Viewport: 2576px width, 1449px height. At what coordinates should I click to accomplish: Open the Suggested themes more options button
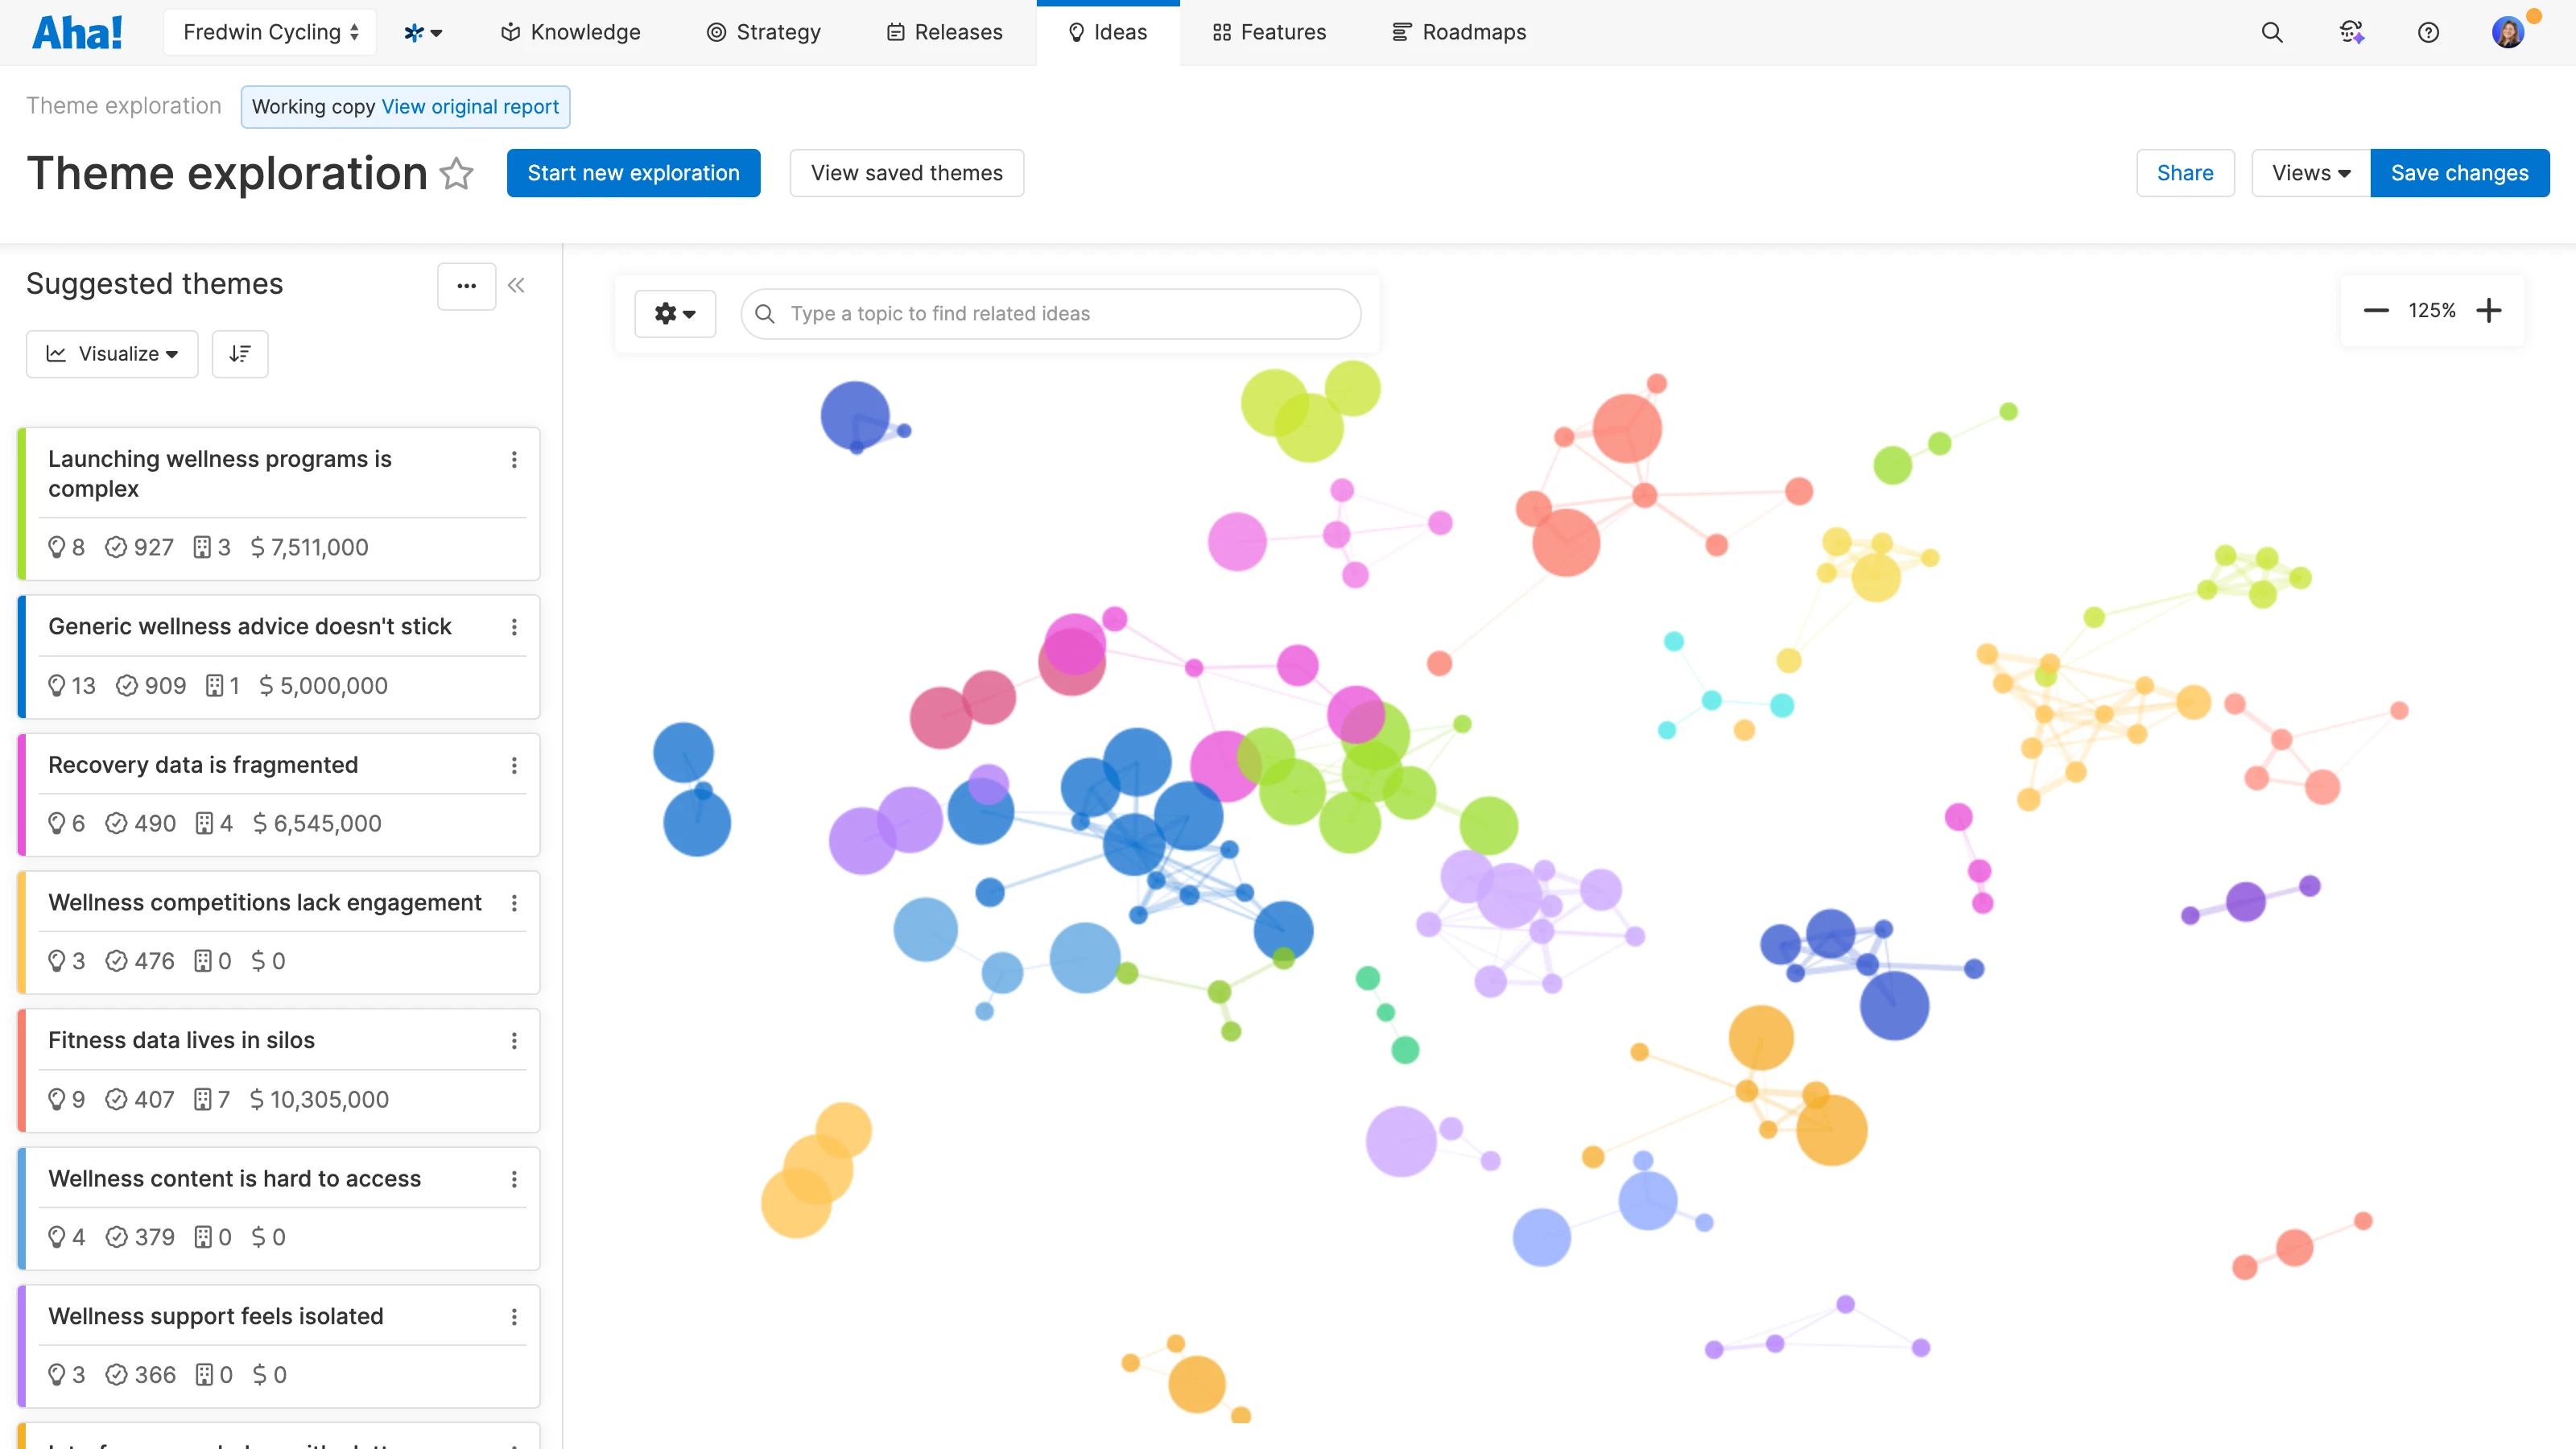[466, 286]
